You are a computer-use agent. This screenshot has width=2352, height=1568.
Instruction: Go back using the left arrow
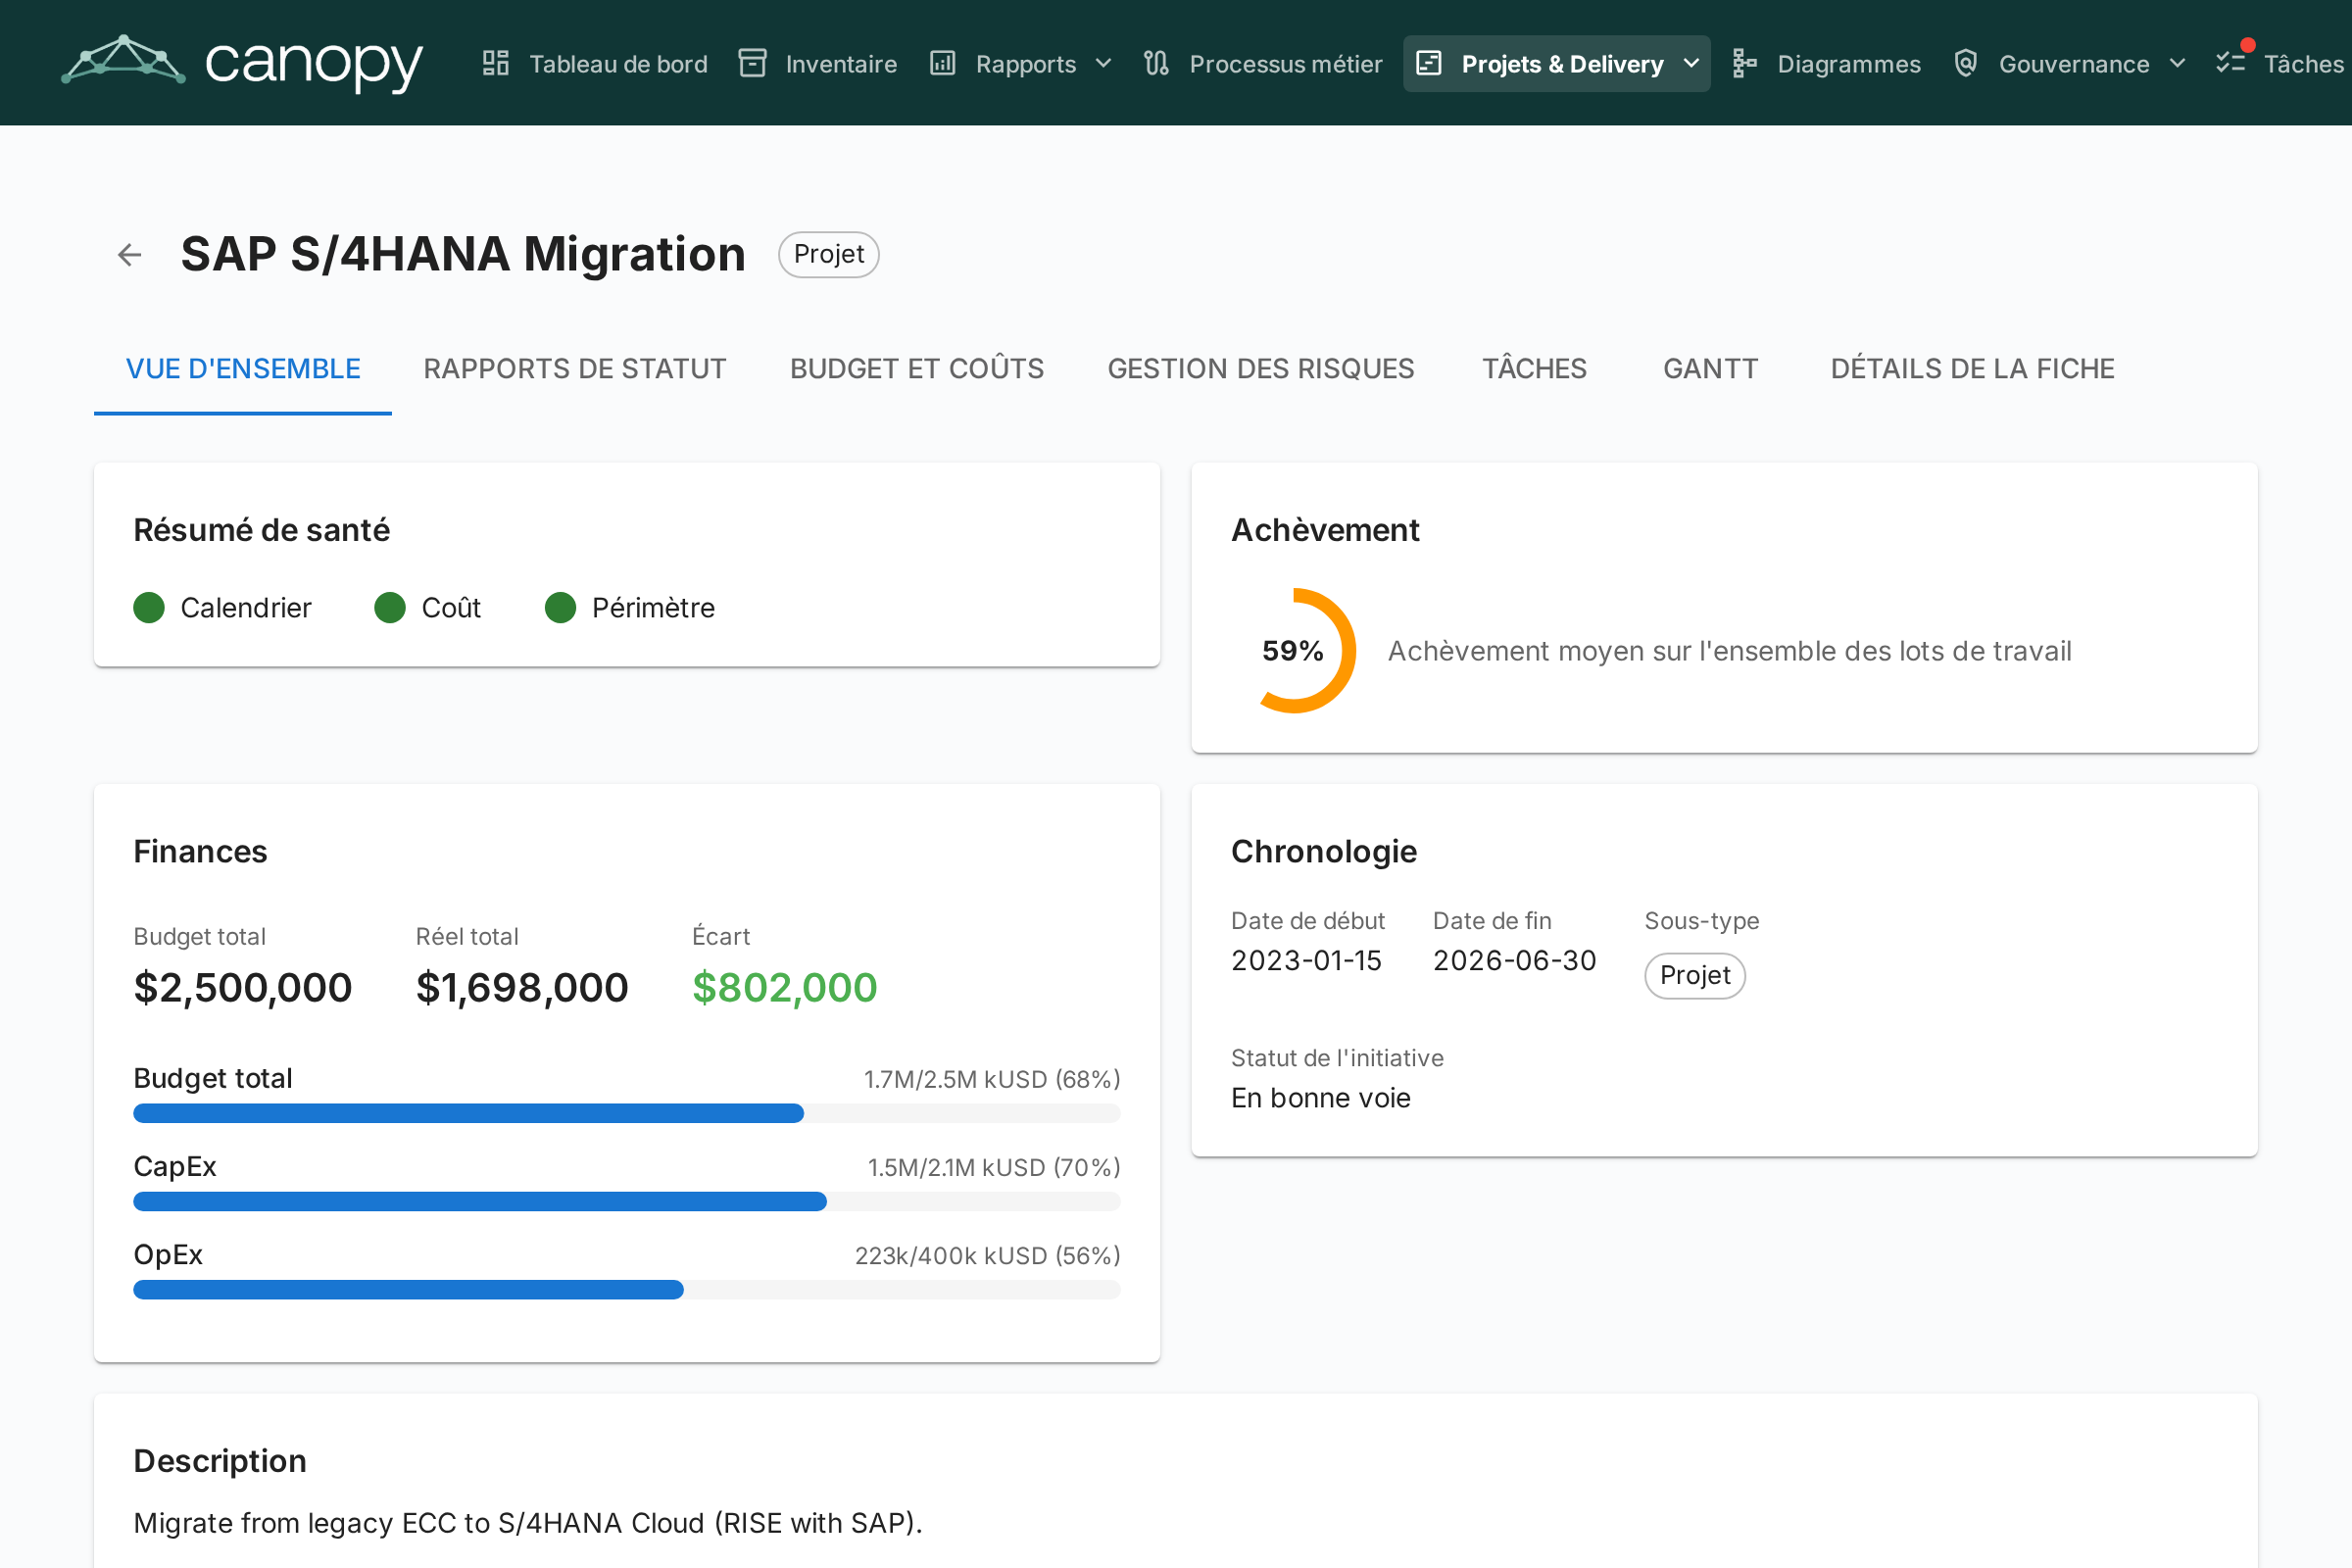tap(130, 255)
